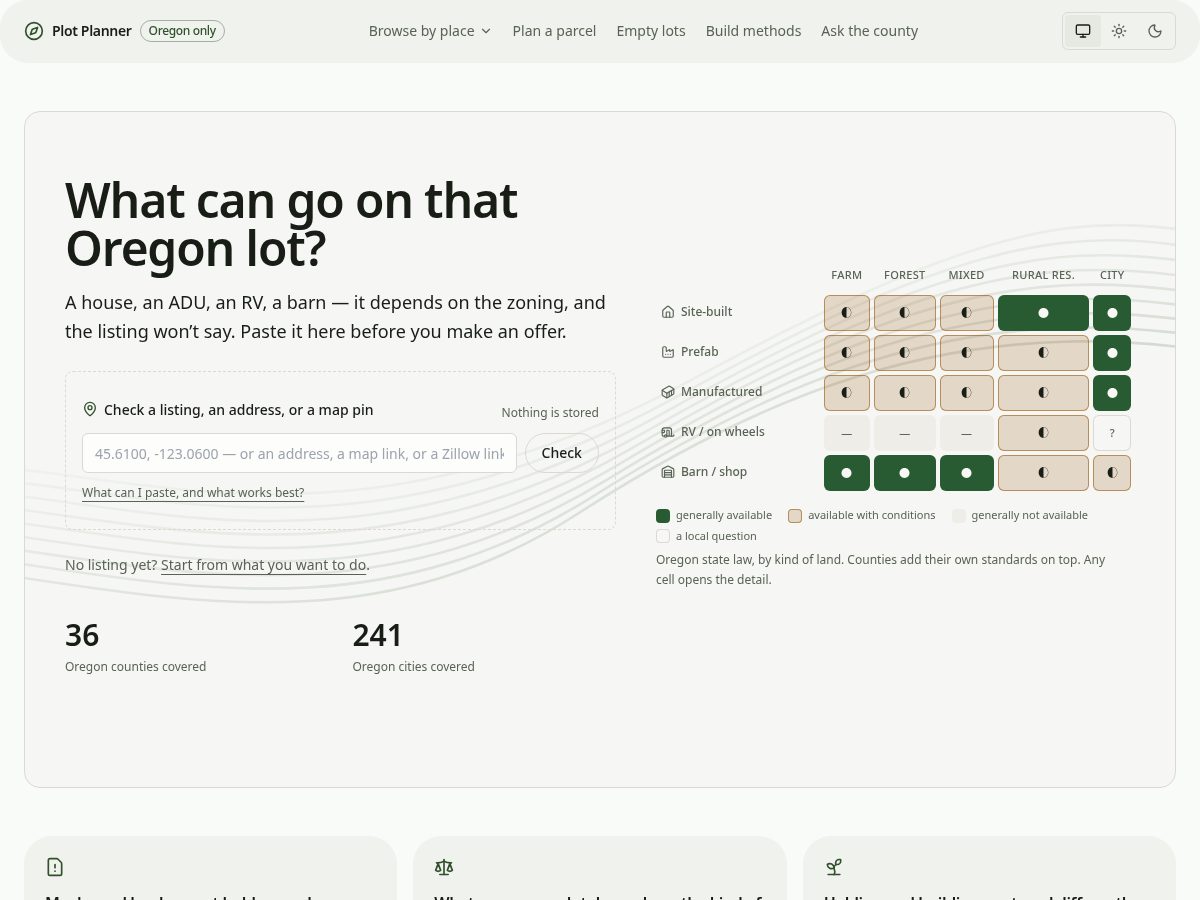
Task: Open Prefab on Rural Res. cell
Action: [x=1043, y=353]
